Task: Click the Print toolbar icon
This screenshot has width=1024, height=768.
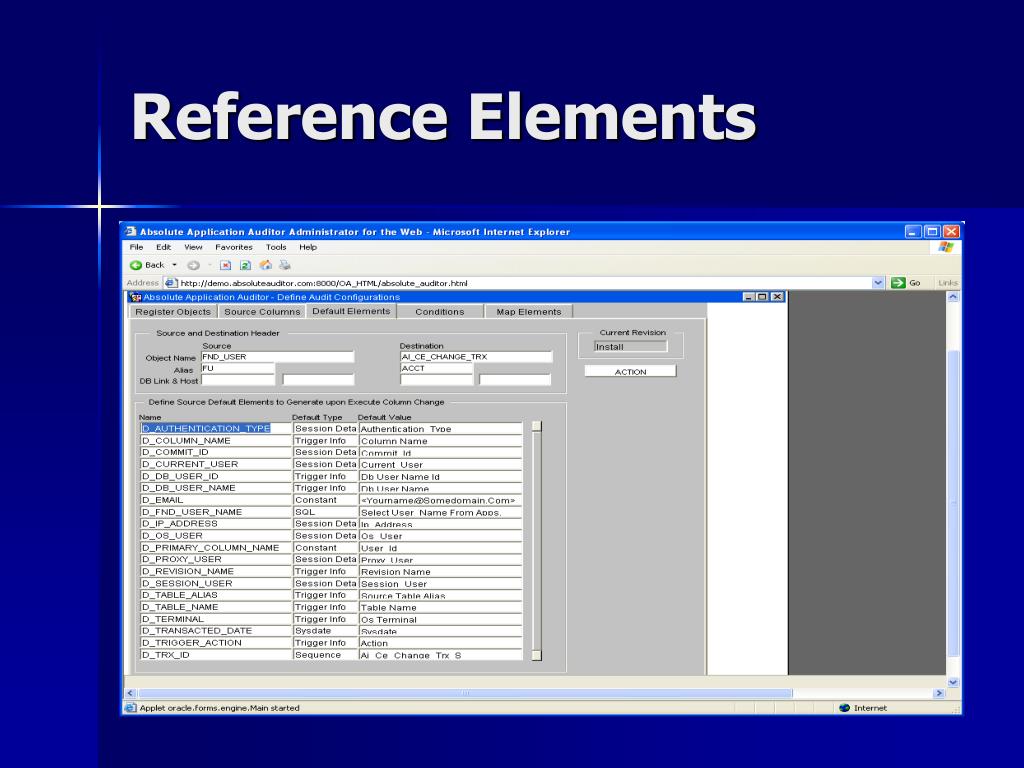Action: [x=285, y=265]
